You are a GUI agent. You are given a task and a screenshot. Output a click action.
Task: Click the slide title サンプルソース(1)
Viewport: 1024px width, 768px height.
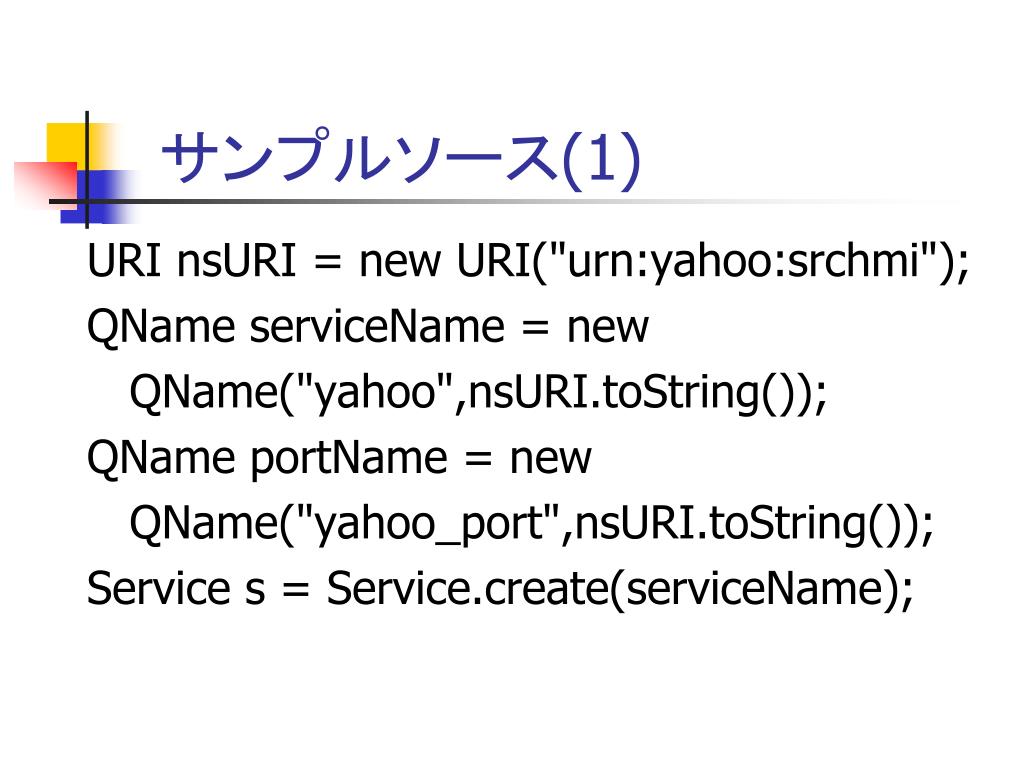(401, 157)
